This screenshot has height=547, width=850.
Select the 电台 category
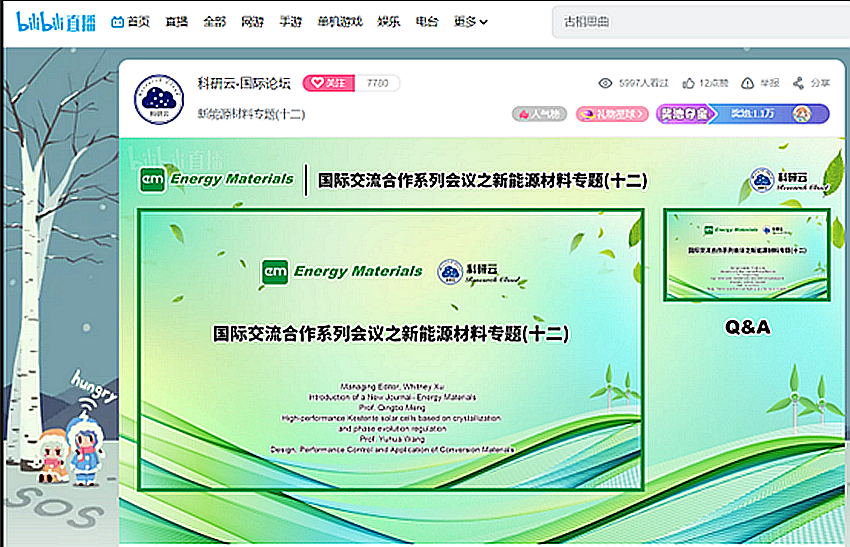pyautogui.click(x=427, y=22)
